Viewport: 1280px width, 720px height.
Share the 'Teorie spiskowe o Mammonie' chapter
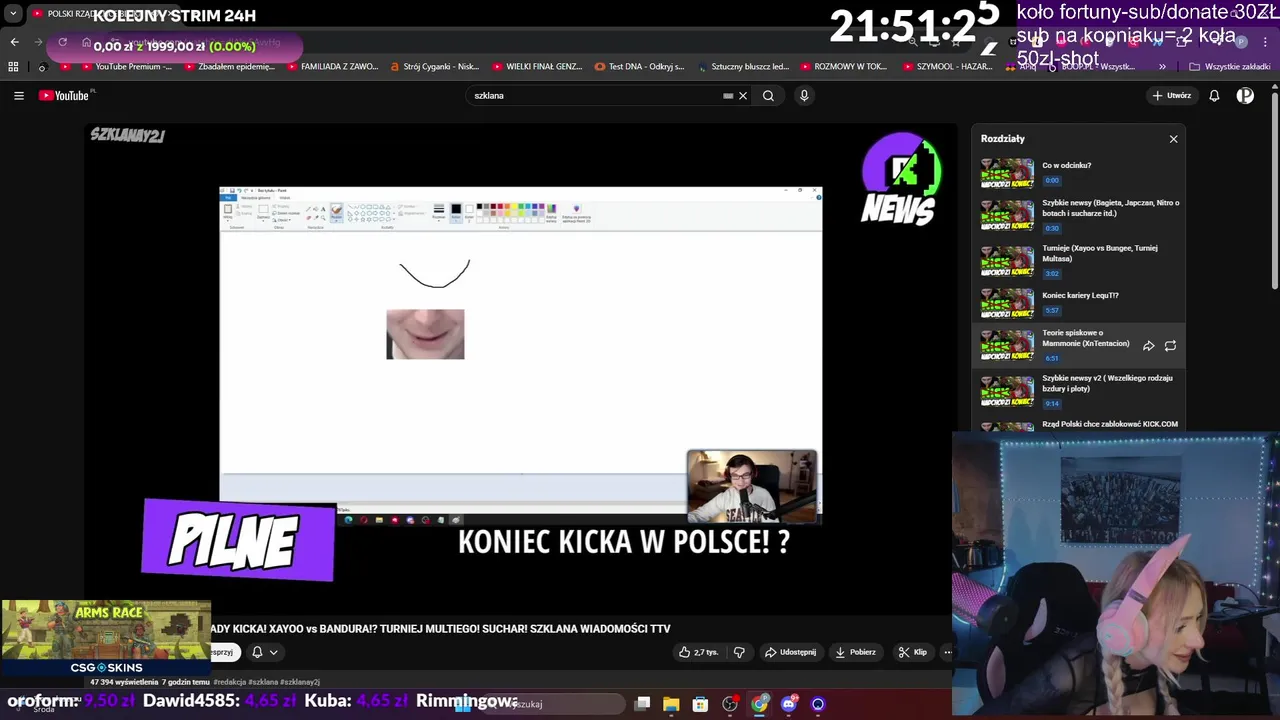pos(1148,346)
